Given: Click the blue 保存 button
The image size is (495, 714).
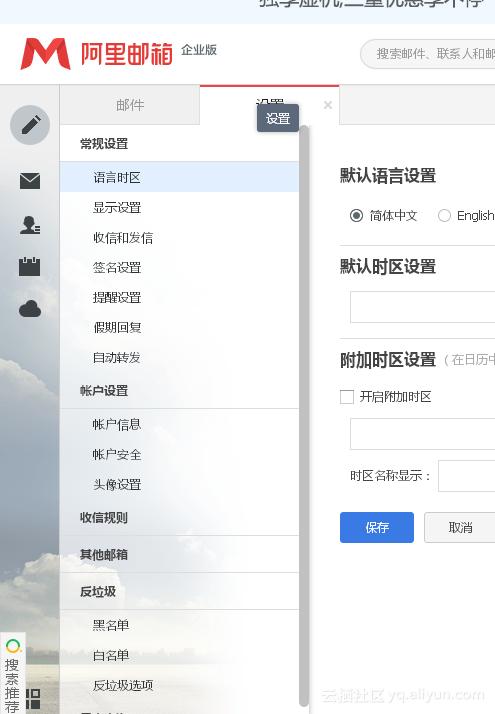Looking at the screenshot, I should pyautogui.click(x=377, y=527).
